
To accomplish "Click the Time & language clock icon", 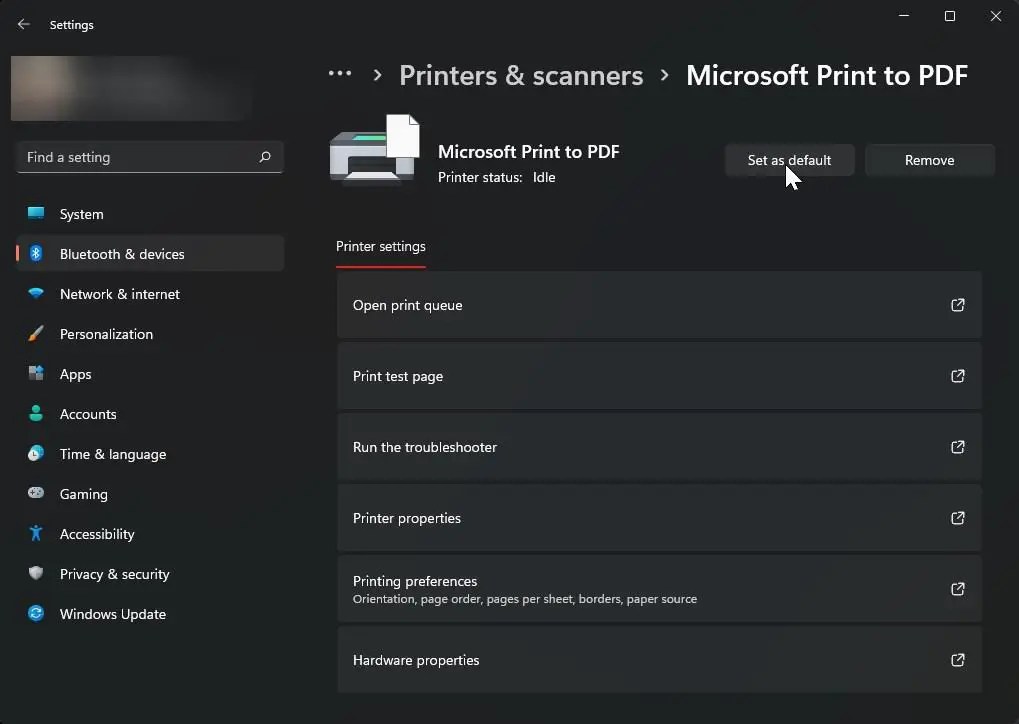I will tap(36, 453).
